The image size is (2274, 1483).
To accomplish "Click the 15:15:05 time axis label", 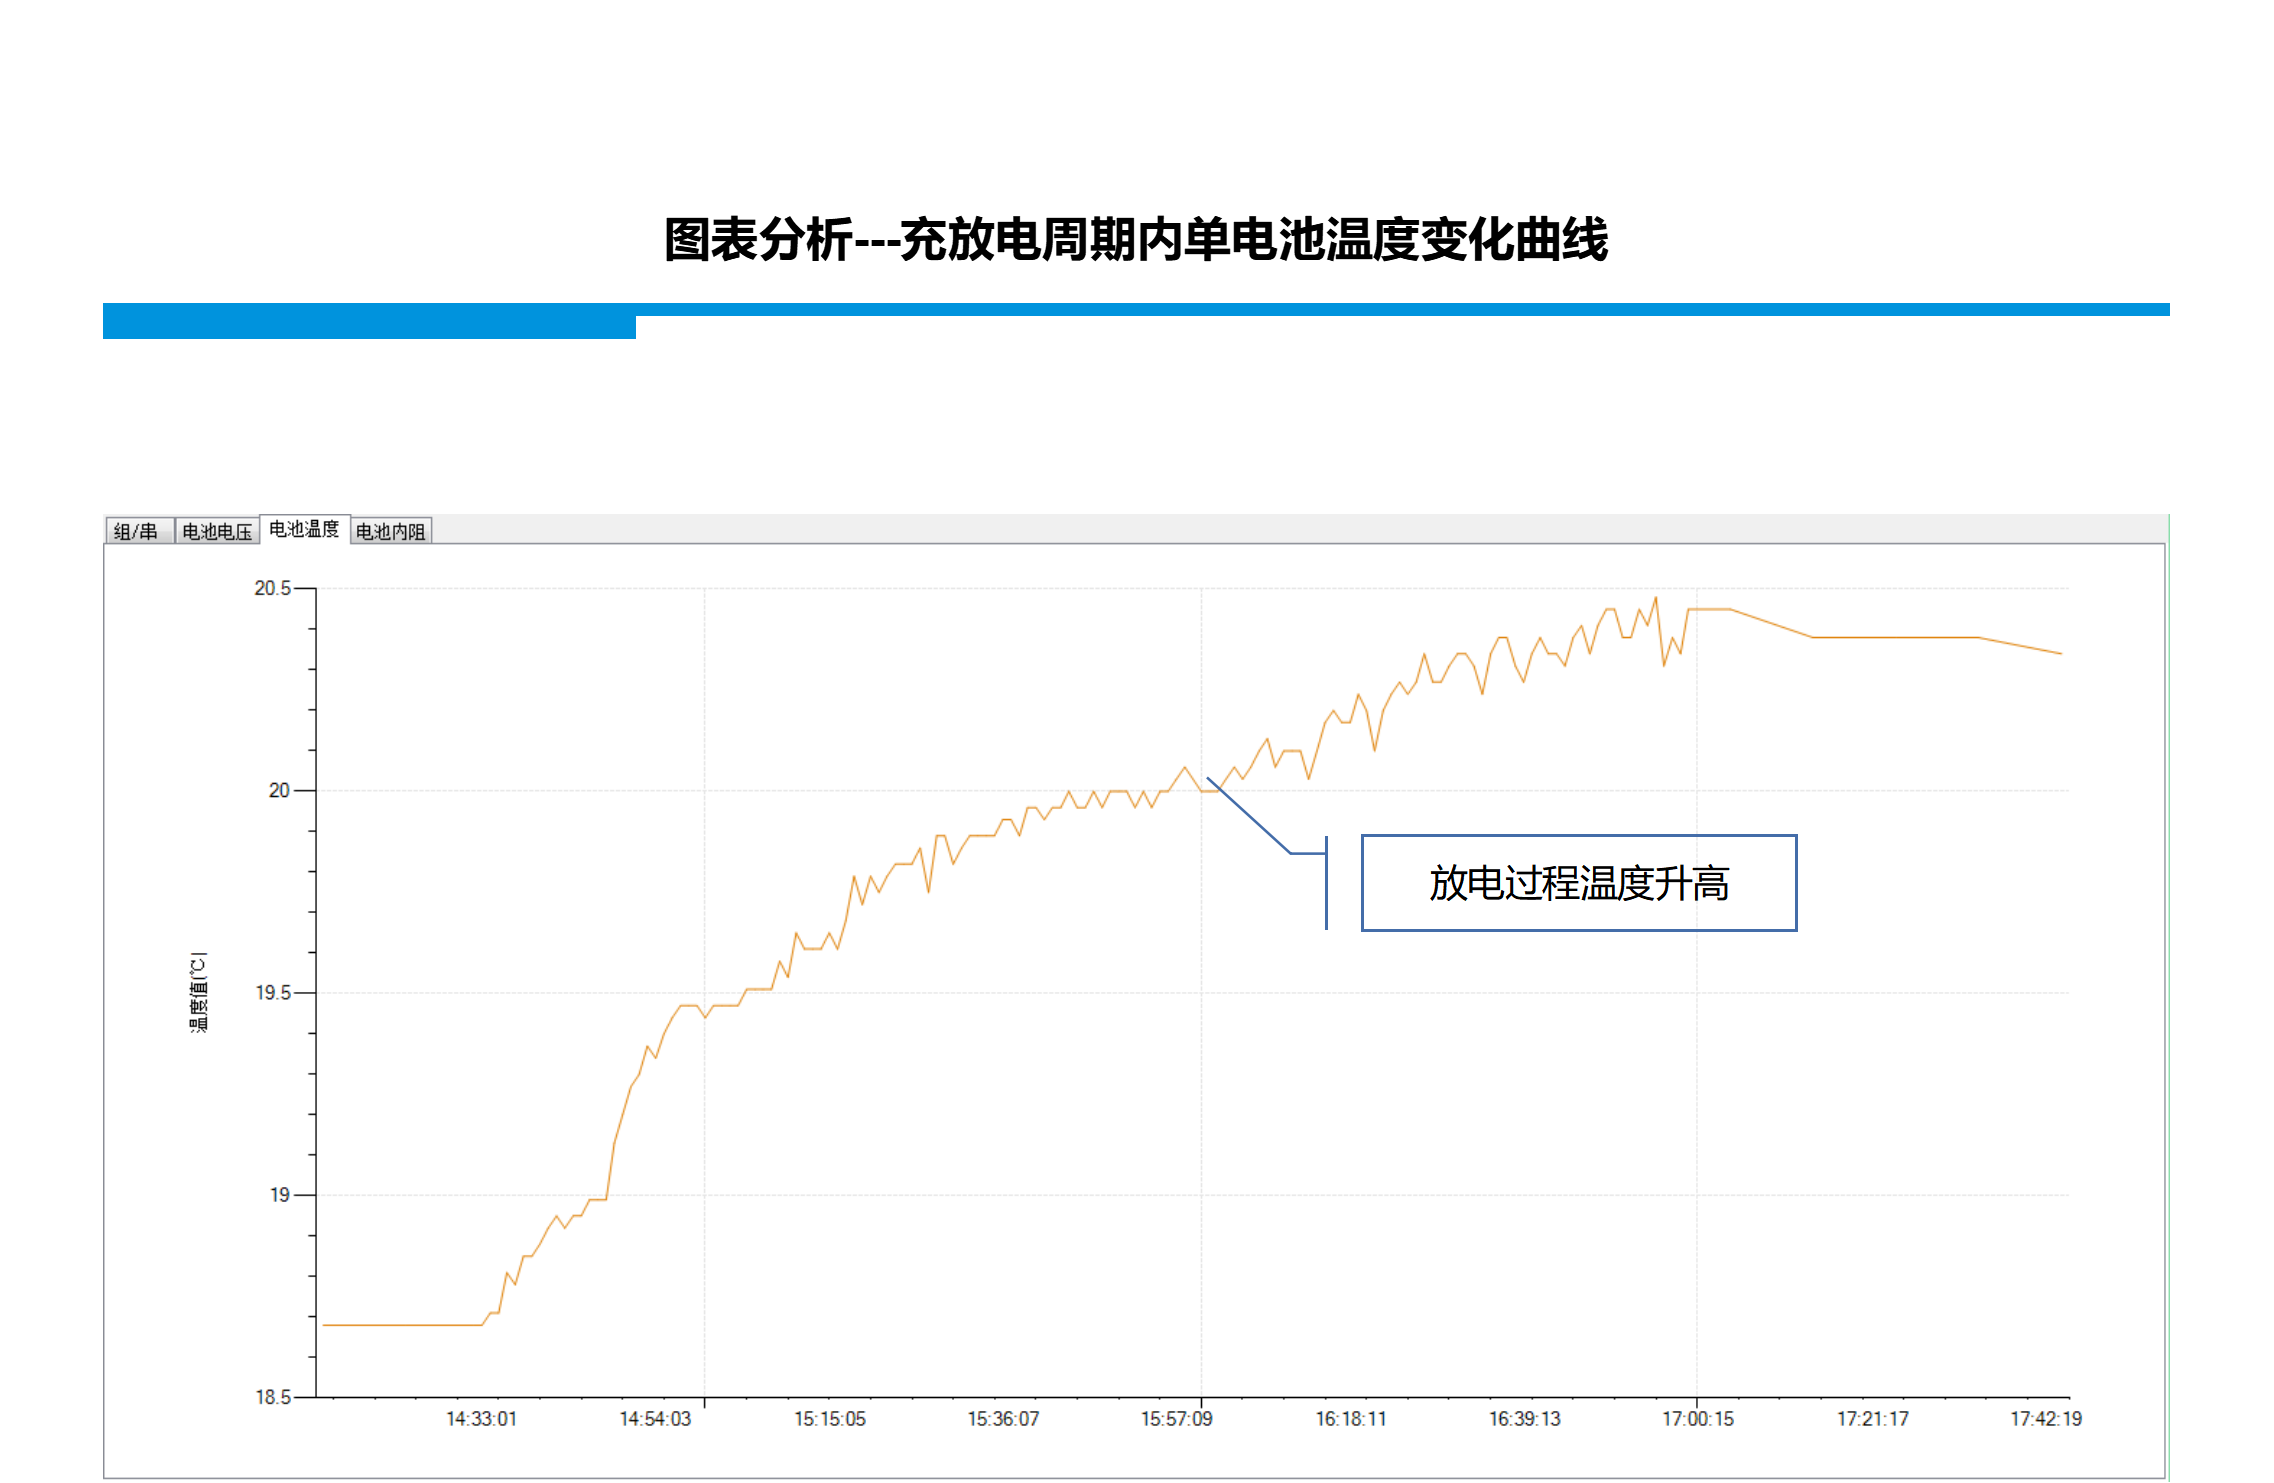I will click(830, 1418).
